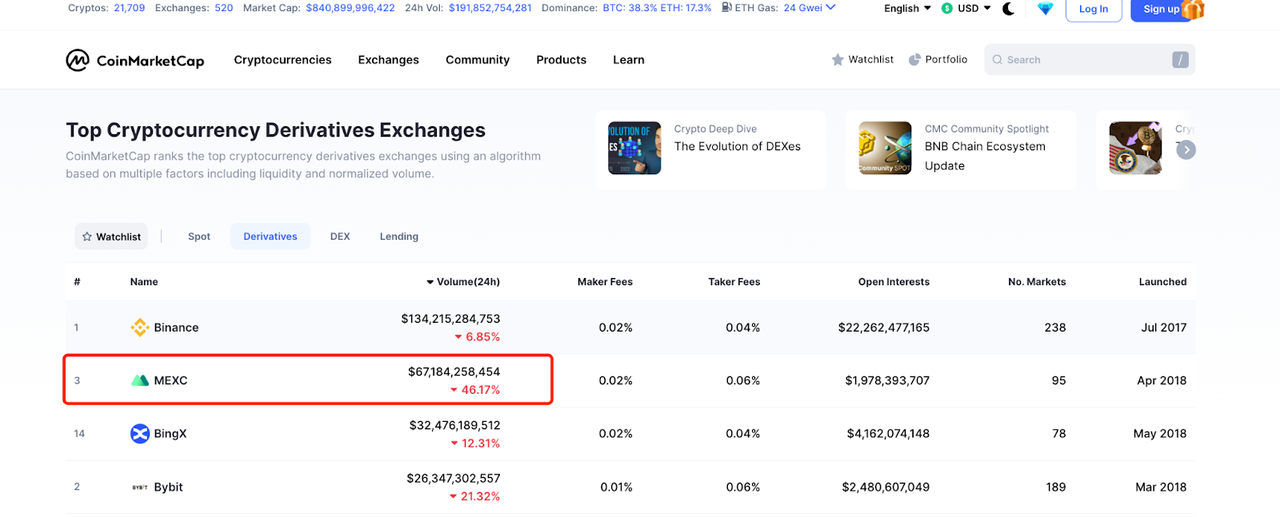The height and width of the screenshot is (517, 1280).
Task: Click the Portfolio pie chart icon
Action: (x=914, y=60)
